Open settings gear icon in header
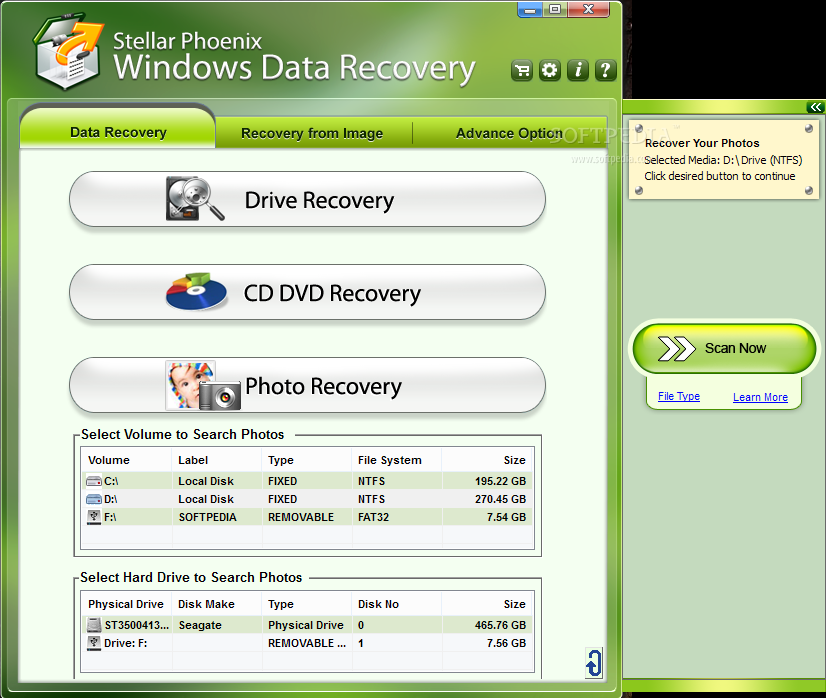The image size is (826, 698). tap(549, 70)
